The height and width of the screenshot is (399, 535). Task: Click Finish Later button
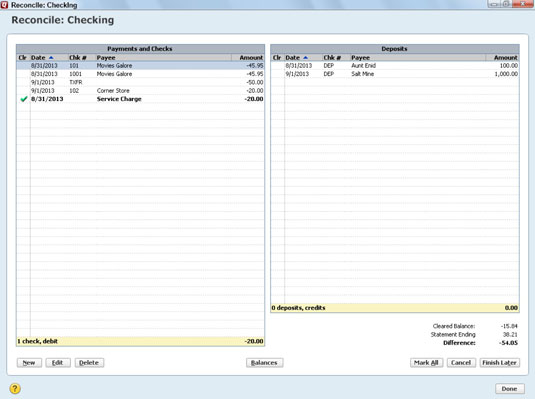click(500, 362)
